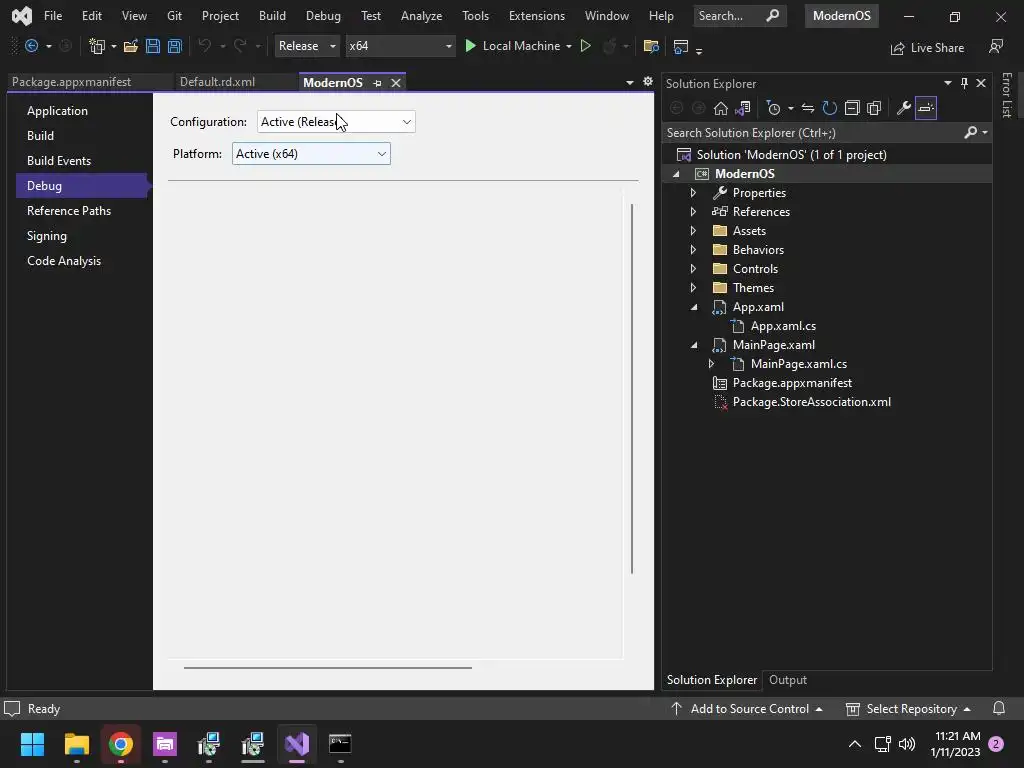Start debugging with the green play arrow

tap(470, 46)
